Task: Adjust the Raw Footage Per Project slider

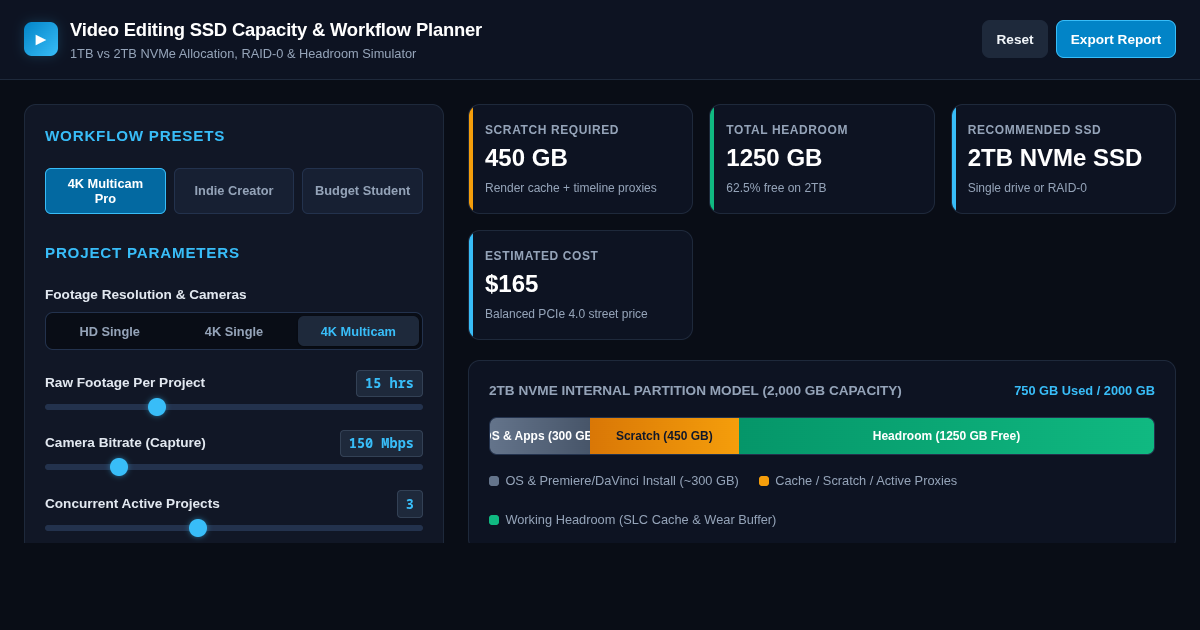Action: click(x=234, y=407)
